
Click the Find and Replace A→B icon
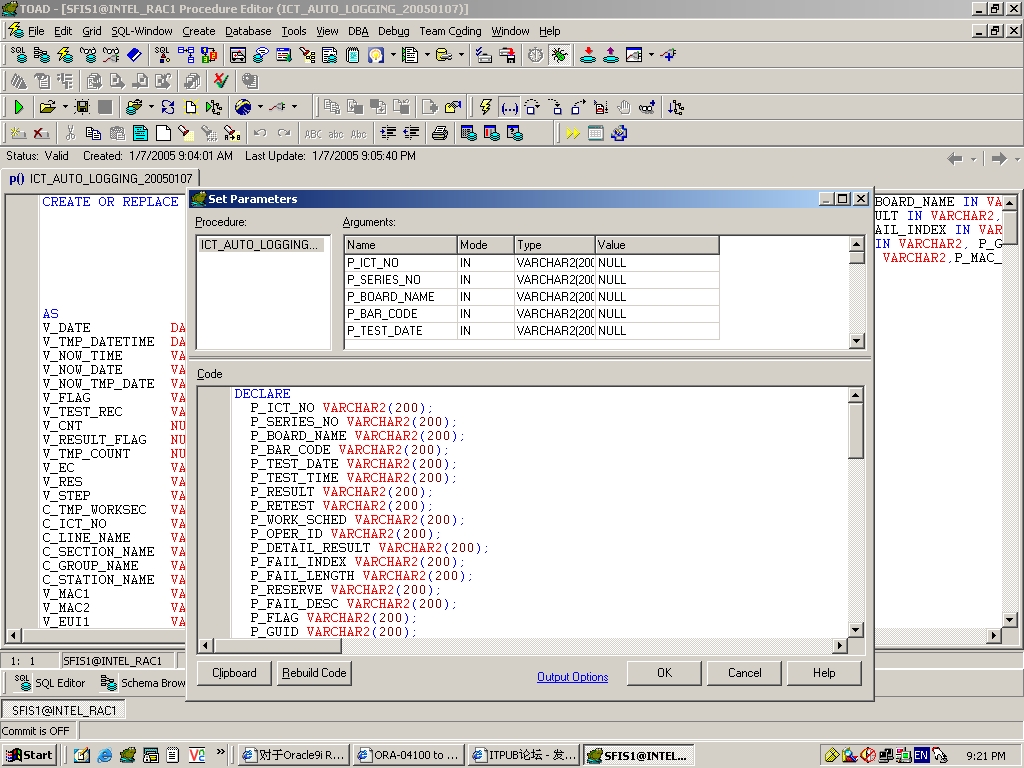[x=232, y=134]
